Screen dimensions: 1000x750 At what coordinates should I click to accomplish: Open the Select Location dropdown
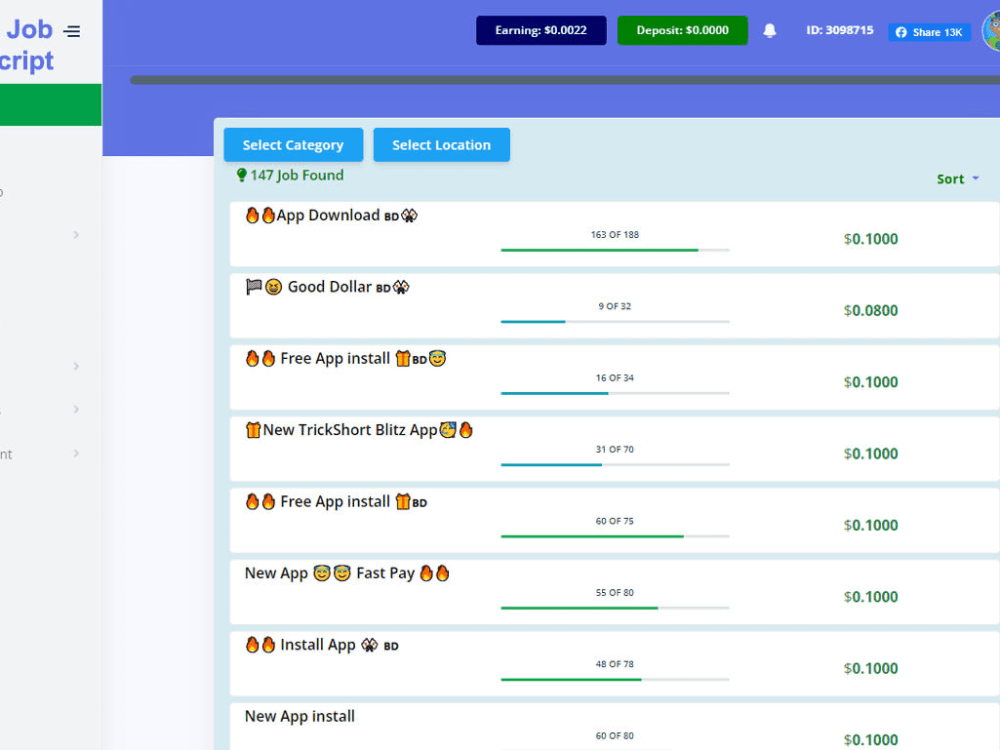[x=441, y=144]
